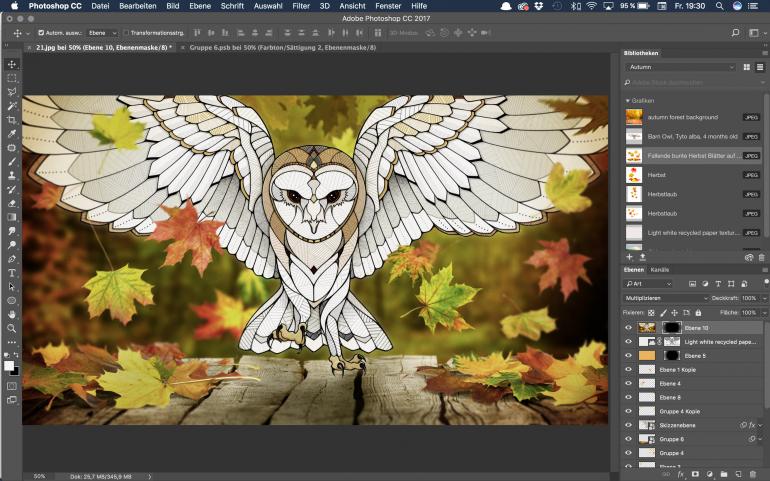This screenshot has width=770, height=481.
Task: Add a layer mask from Layers panel footer
Action: (695, 475)
